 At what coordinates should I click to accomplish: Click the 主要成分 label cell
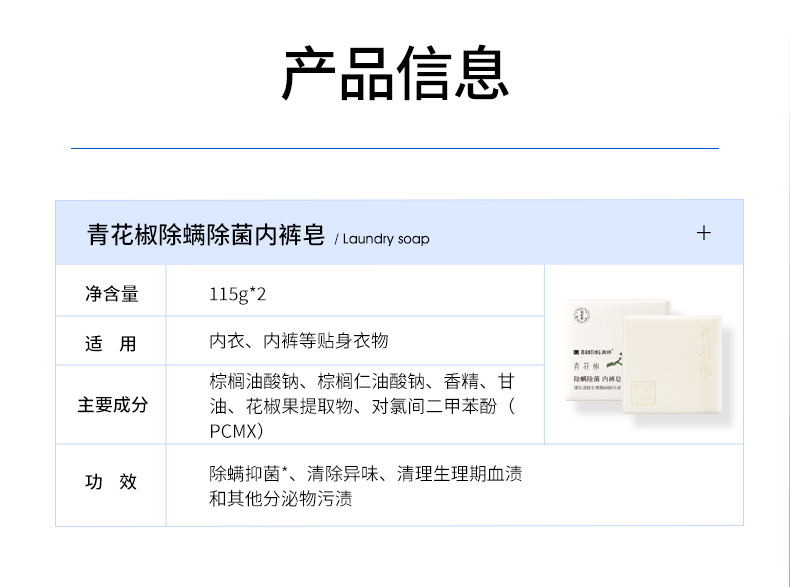click(112, 405)
